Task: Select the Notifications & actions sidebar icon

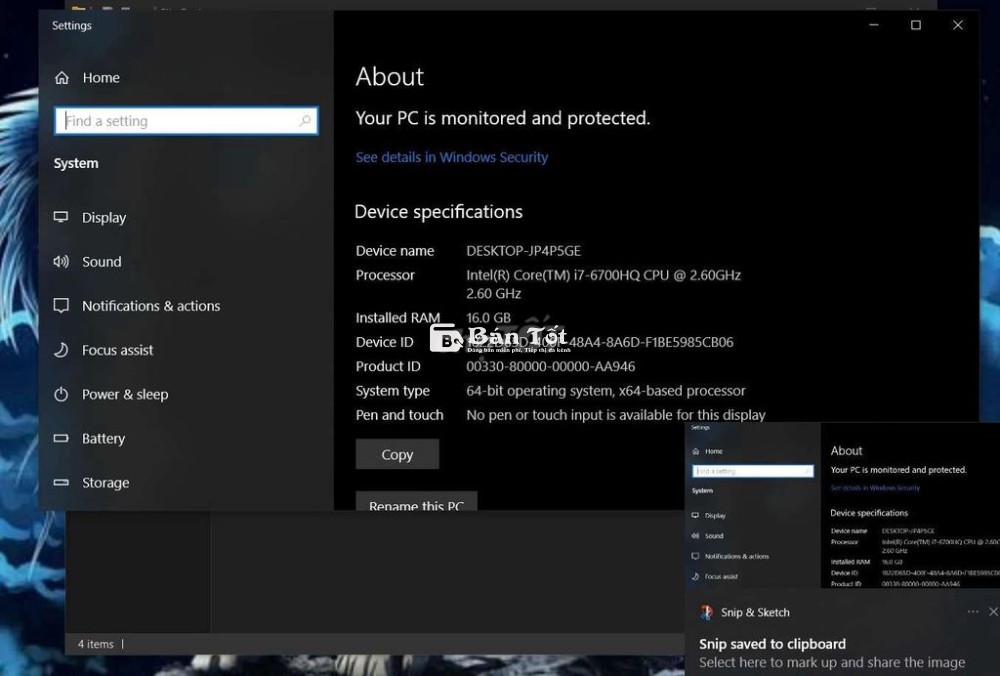Action: click(61, 305)
